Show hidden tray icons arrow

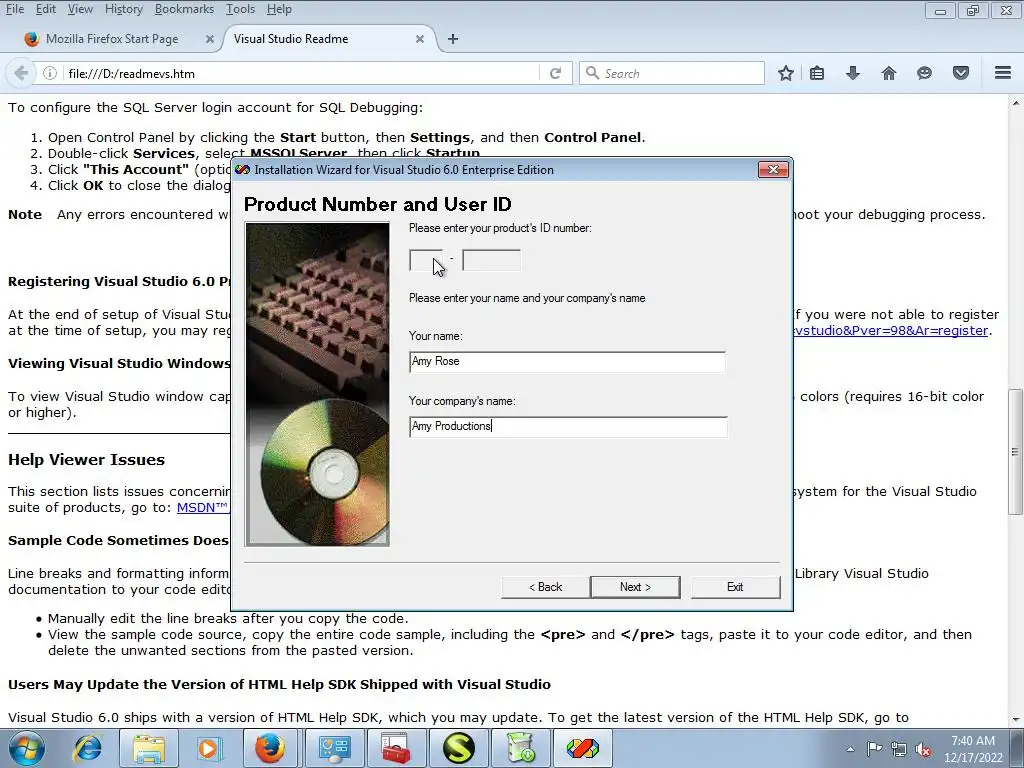click(850, 749)
